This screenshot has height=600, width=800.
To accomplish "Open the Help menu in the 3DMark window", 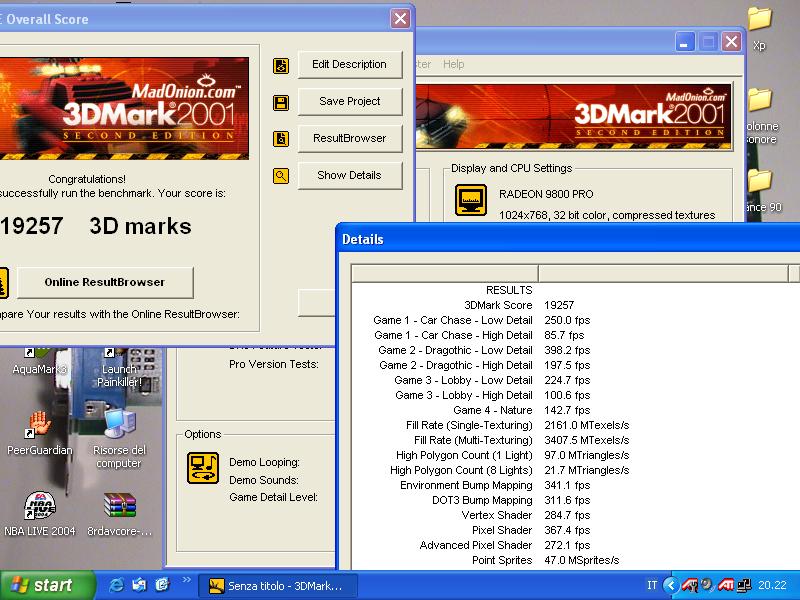I will [453, 64].
